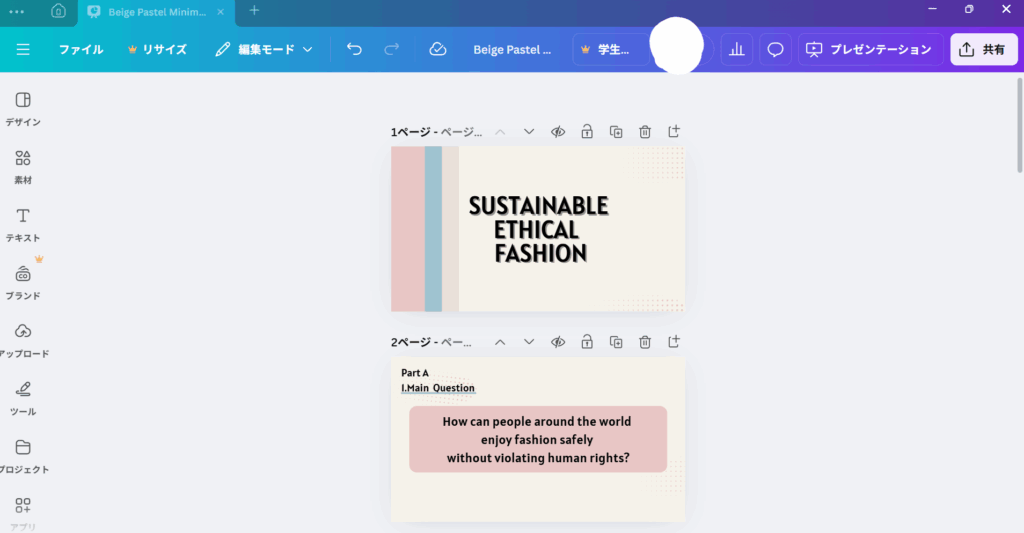Delete page 1 with trash icon
Screen dimensions: 1024x533
pyautogui.click(x=645, y=132)
